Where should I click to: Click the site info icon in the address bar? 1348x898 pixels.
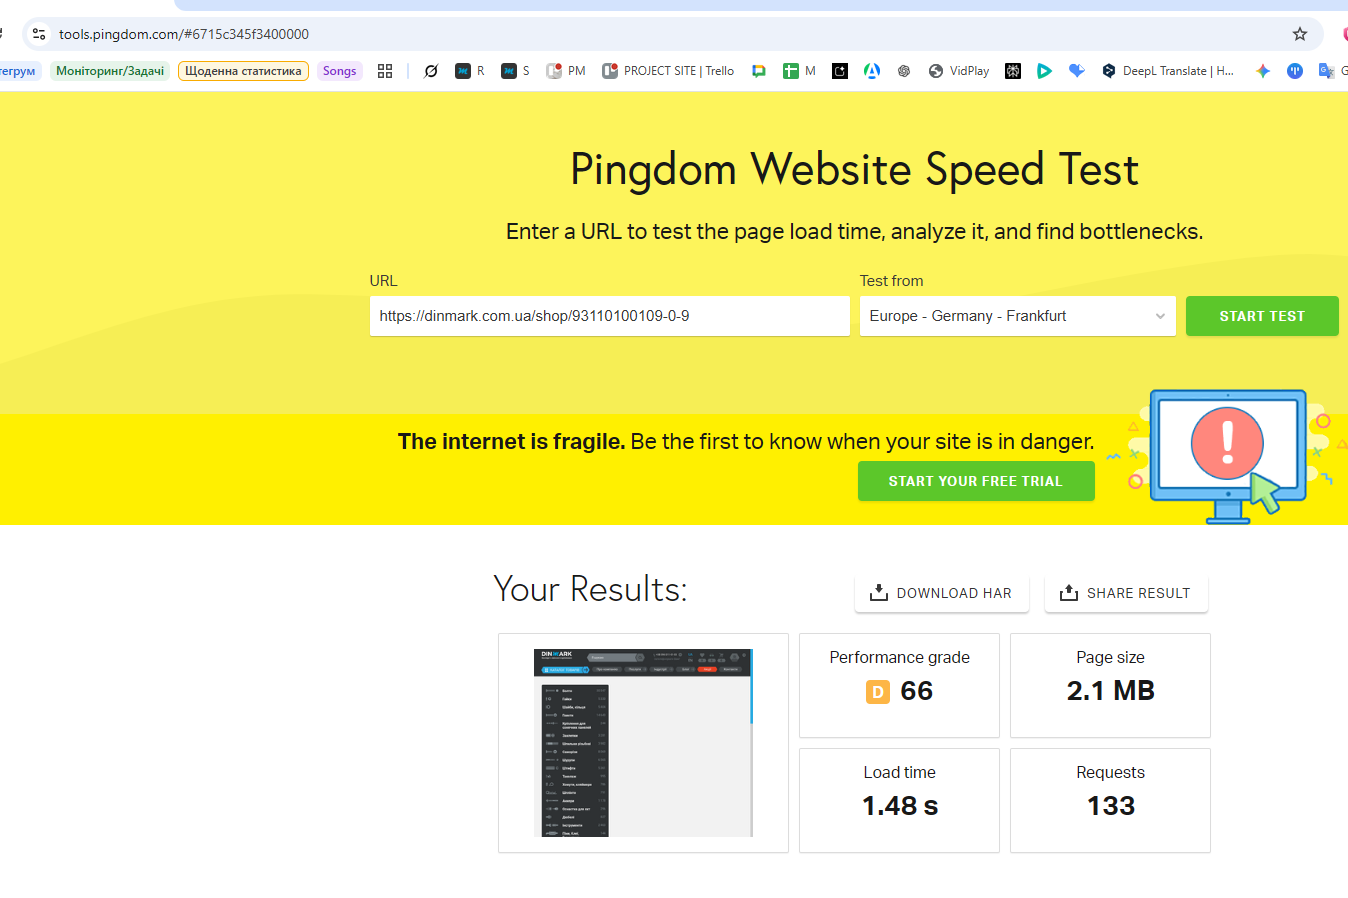[x=39, y=34]
